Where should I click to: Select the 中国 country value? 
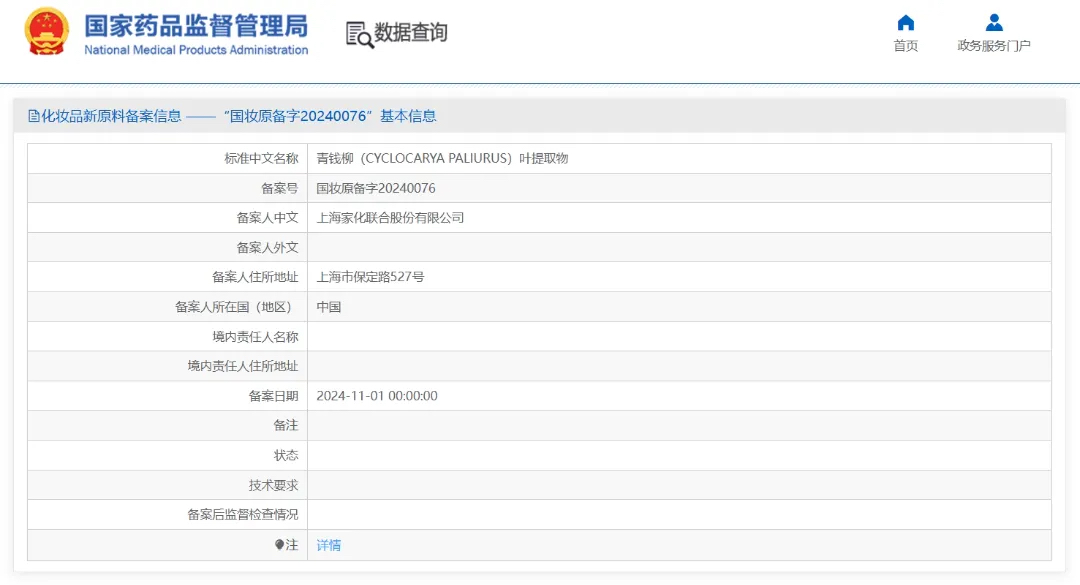pyautogui.click(x=329, y=307)
